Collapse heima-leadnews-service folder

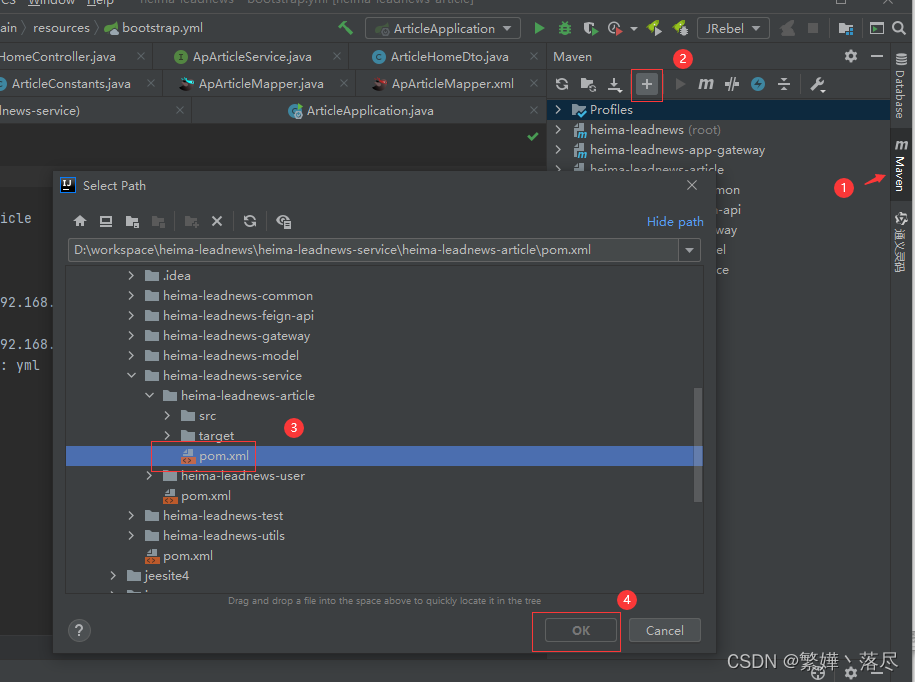coord(131,376)
